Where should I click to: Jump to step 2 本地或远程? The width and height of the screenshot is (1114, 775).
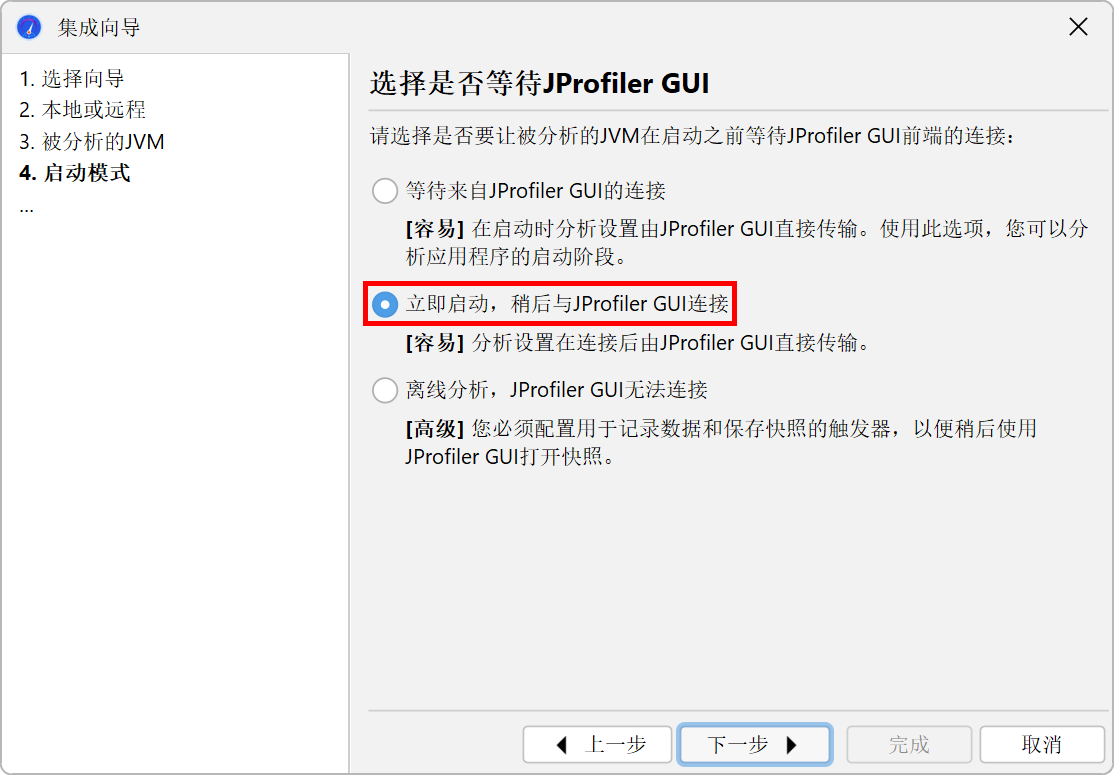coord(82,109)
